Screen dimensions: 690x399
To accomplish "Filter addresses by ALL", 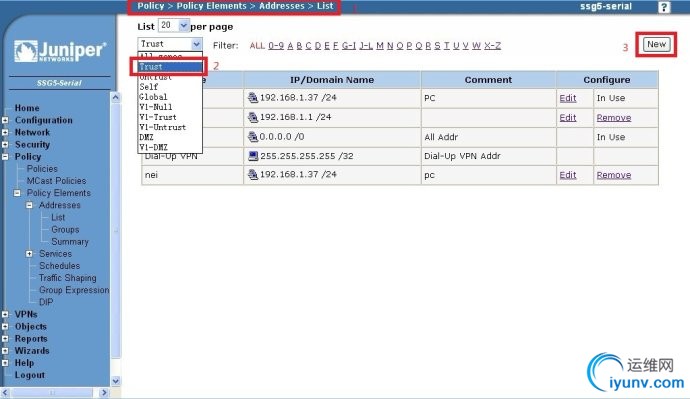I will click(x=257, y=45).
